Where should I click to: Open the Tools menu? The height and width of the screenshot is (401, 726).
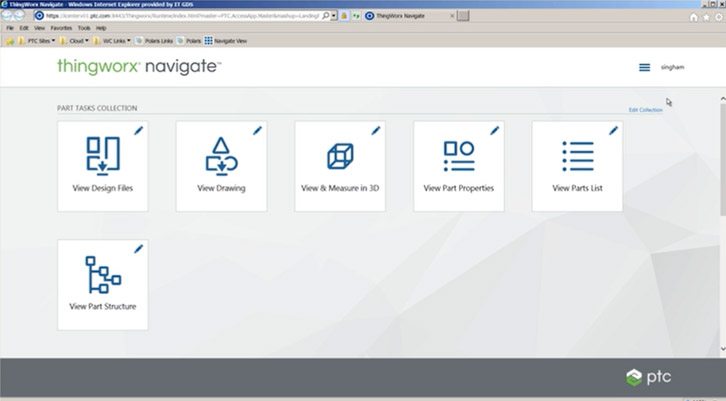pos(84,28)
